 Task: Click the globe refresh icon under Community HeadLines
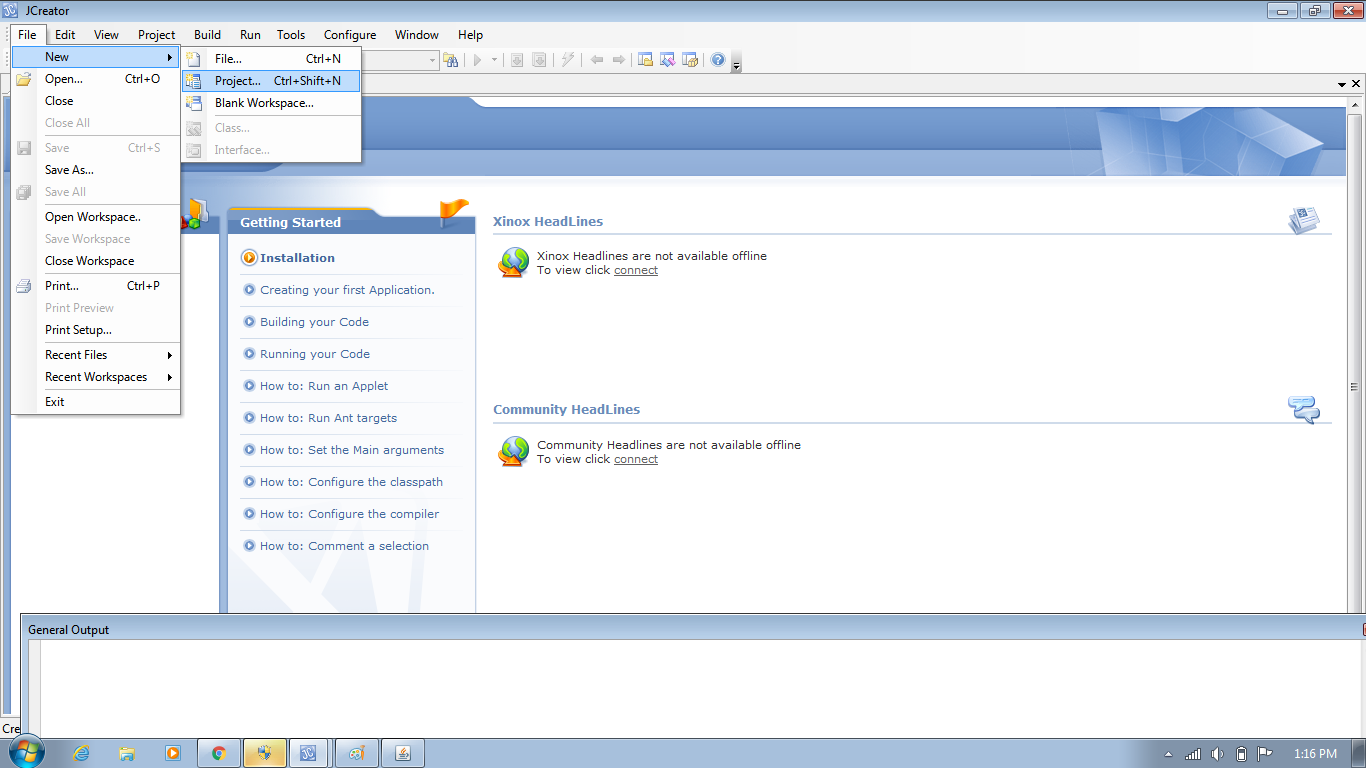coord(513,451)
